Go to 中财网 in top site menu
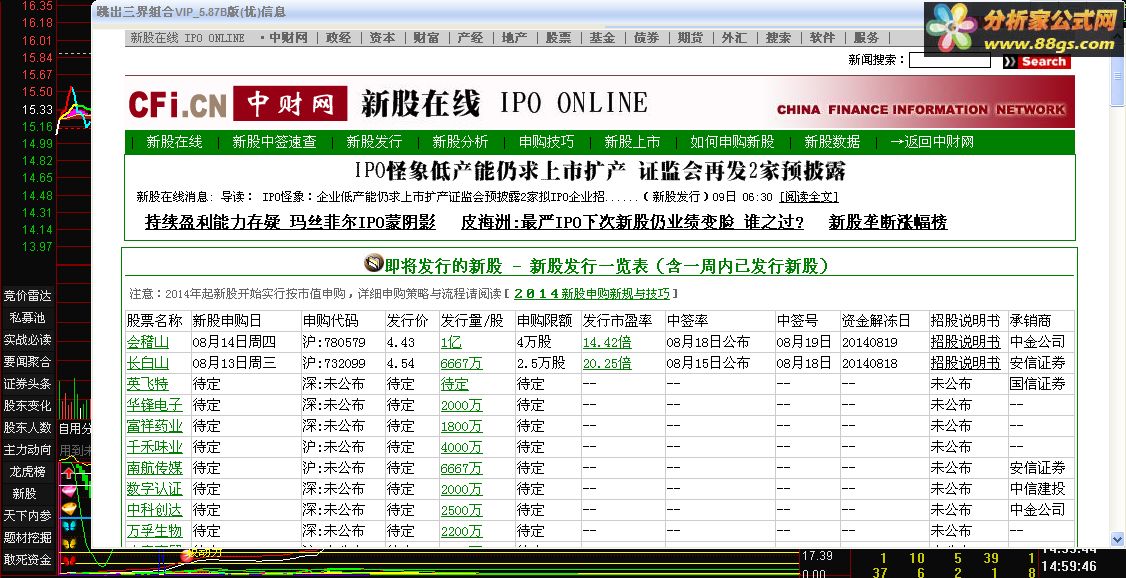Viewport: 1126px width, 578px height. click(288, 38)
